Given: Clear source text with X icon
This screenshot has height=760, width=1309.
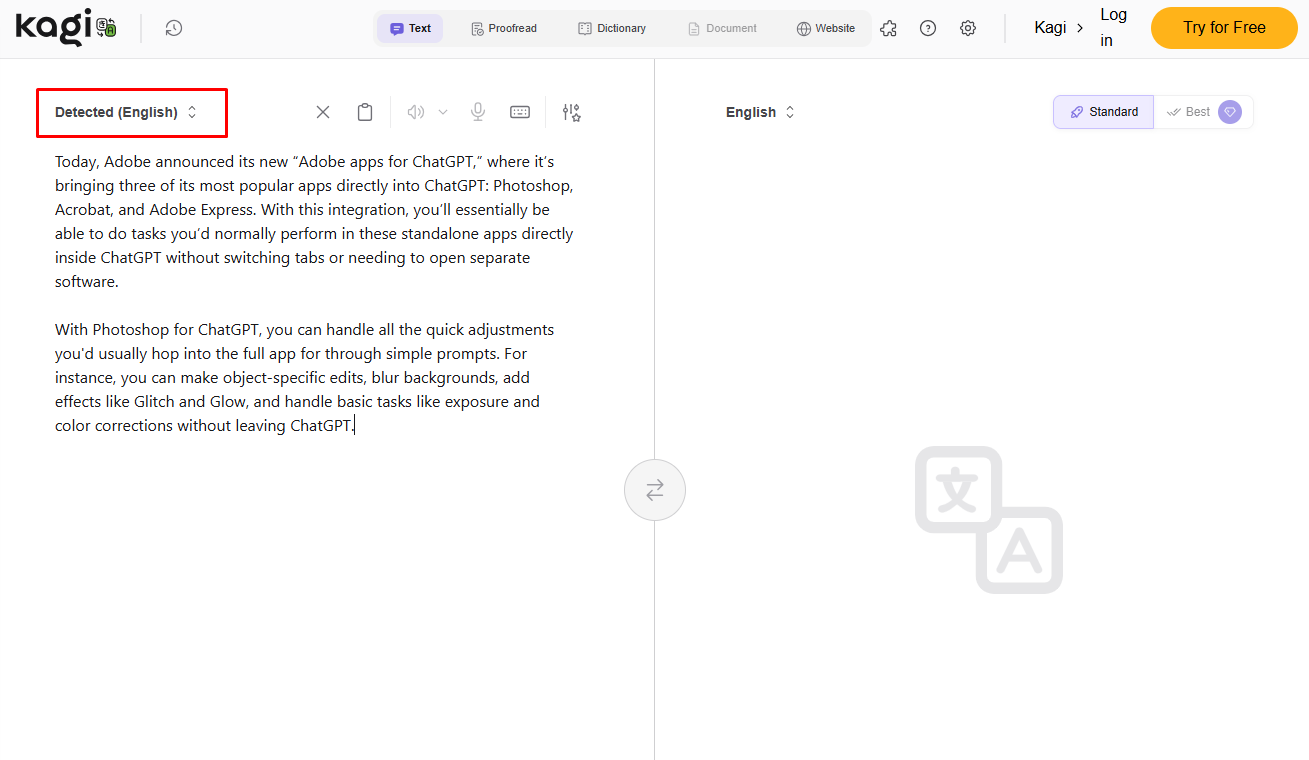Looking at the screenshot, I should [323, 112].
